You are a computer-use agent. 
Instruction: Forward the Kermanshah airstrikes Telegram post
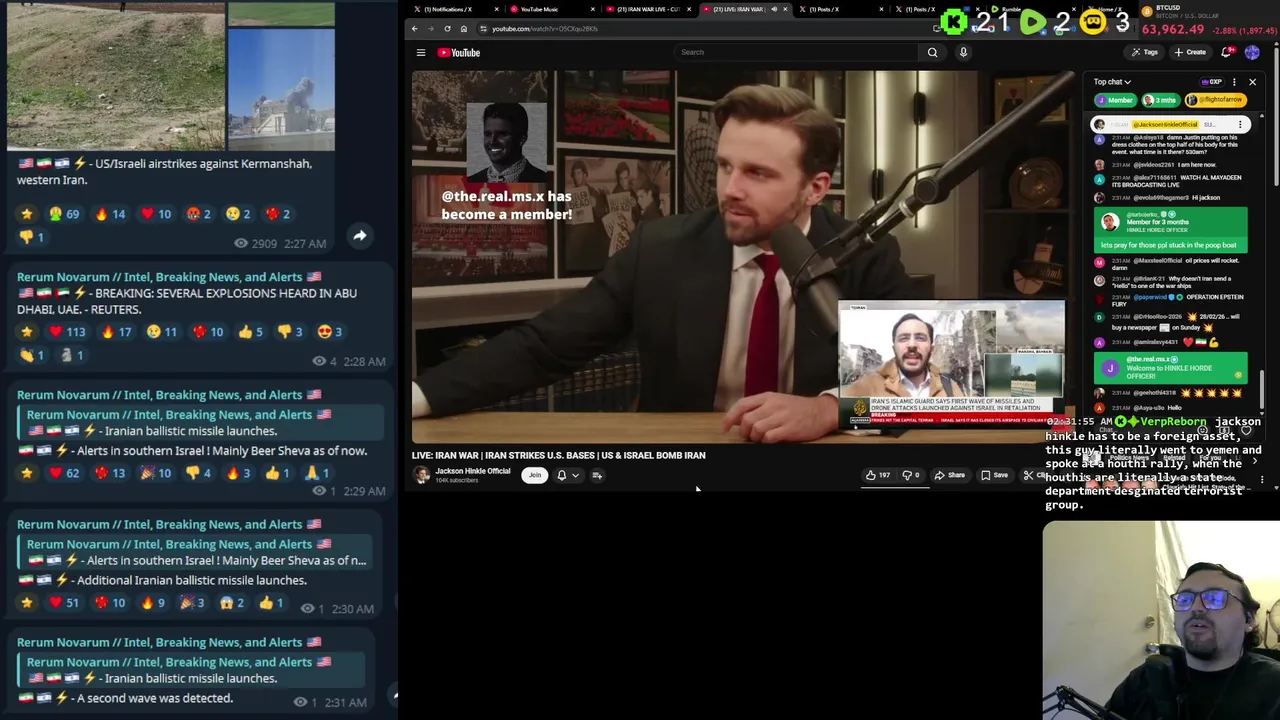[359, 235]
